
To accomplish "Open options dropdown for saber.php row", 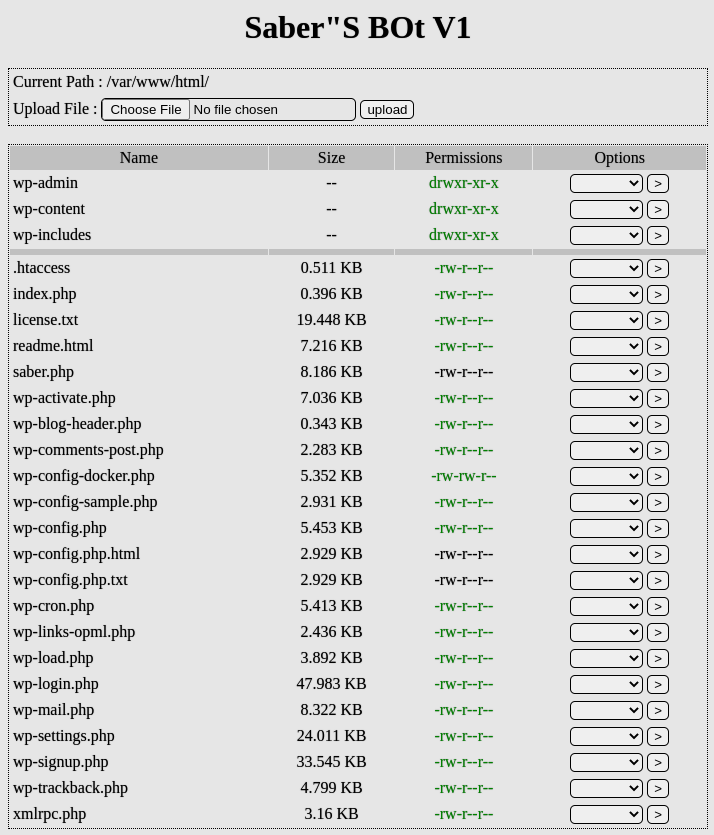I will click(606, 372).
